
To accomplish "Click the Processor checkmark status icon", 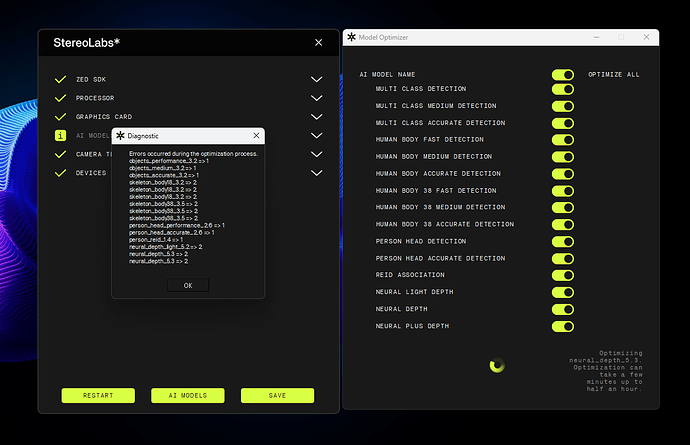I will coord(60,98).
